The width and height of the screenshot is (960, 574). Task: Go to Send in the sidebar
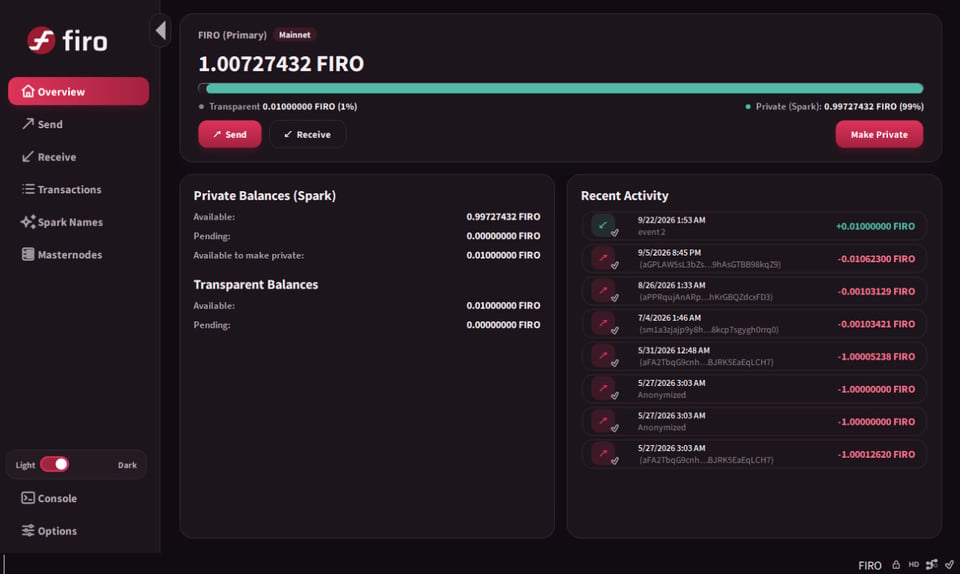click(x=78, y=124)
